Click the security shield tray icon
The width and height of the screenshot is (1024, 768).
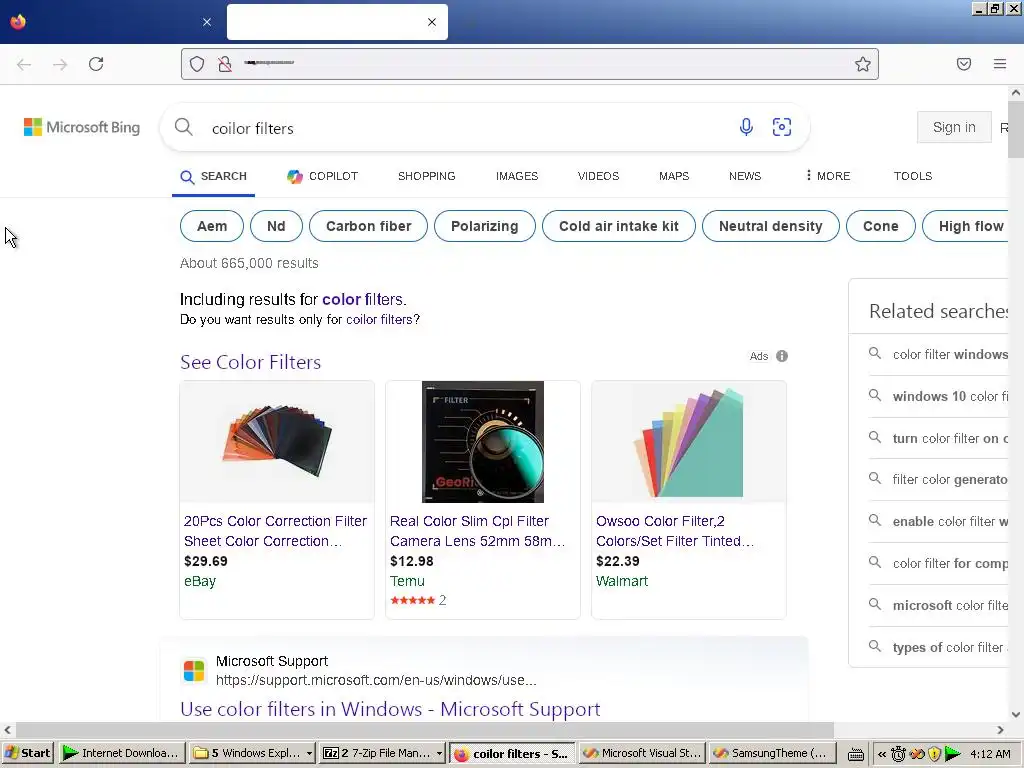coord(935,754)
